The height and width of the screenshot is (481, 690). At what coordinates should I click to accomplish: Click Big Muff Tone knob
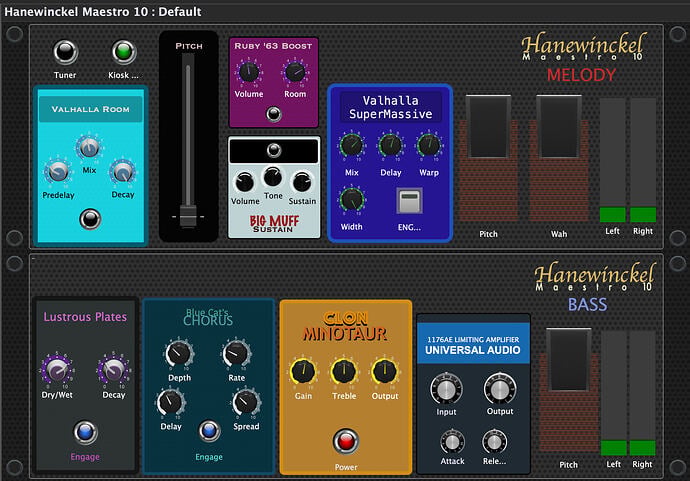[x=273, y=177]
